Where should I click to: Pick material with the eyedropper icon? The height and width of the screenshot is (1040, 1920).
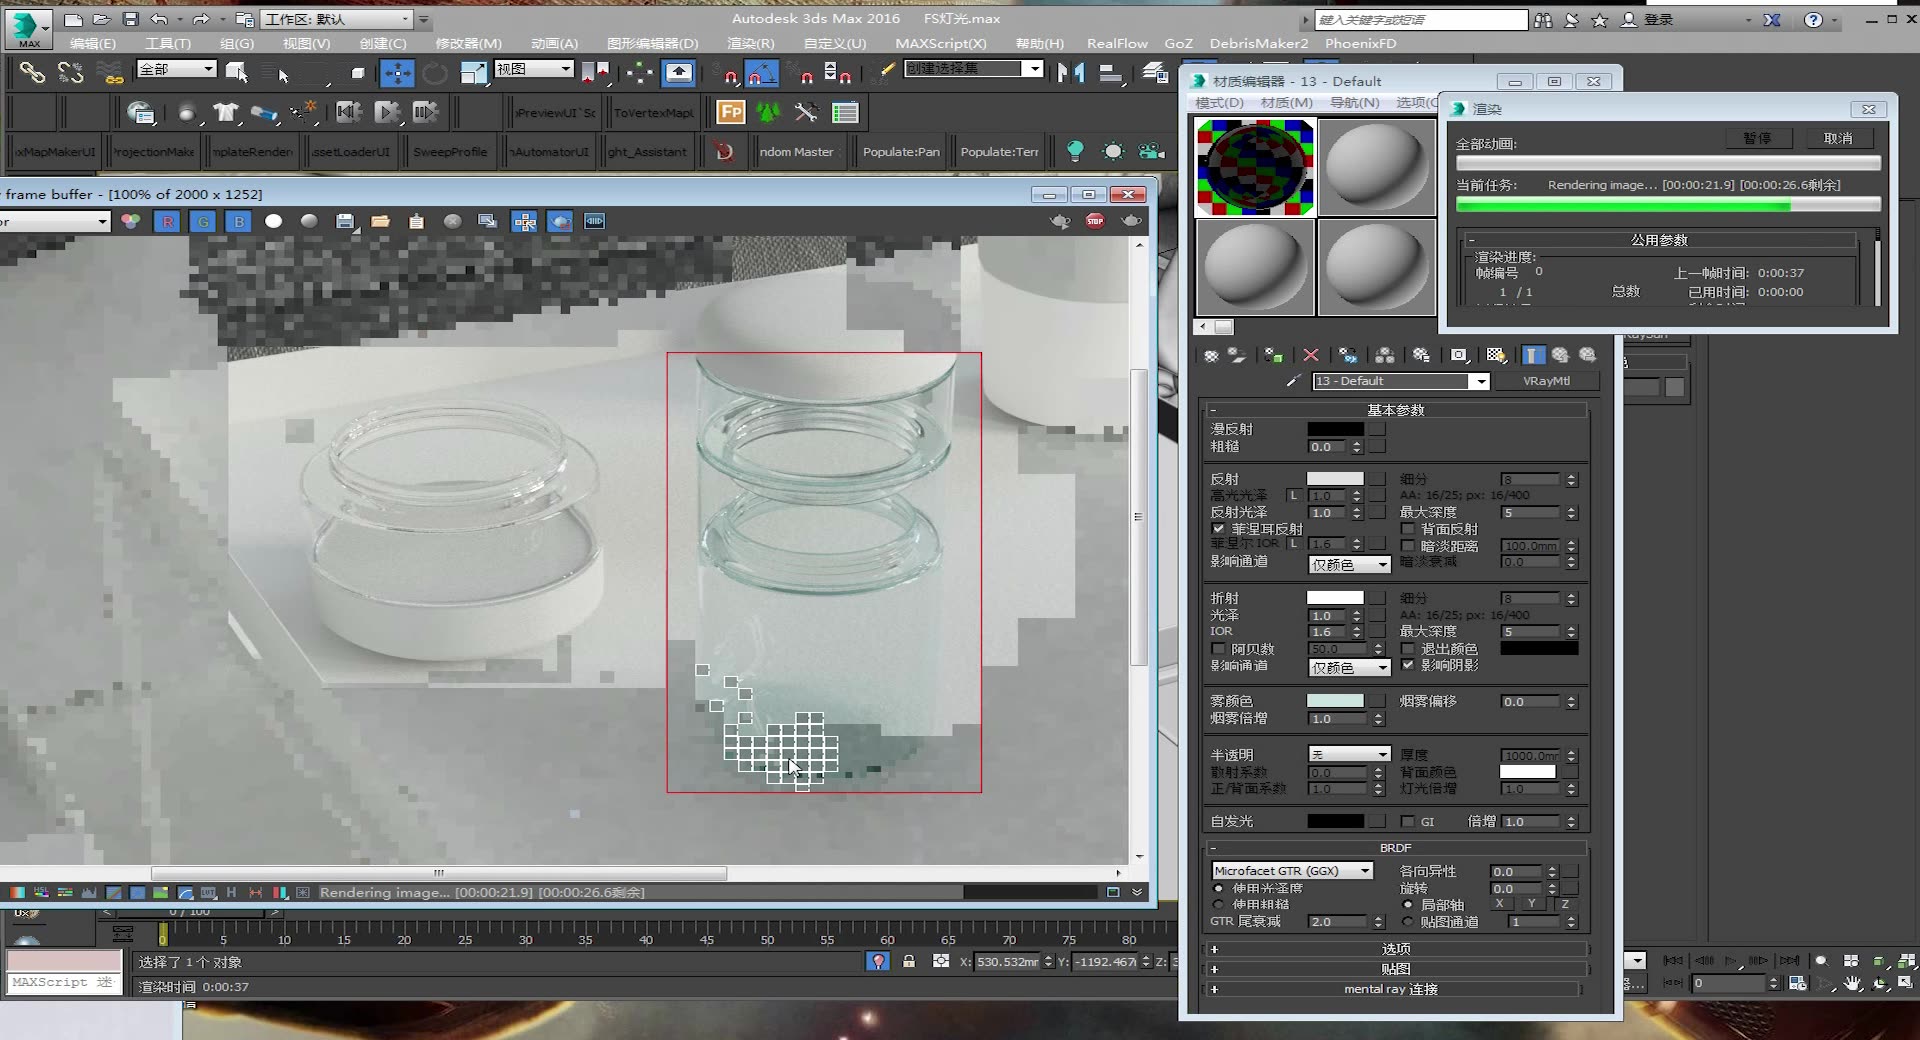(1293, 381)
